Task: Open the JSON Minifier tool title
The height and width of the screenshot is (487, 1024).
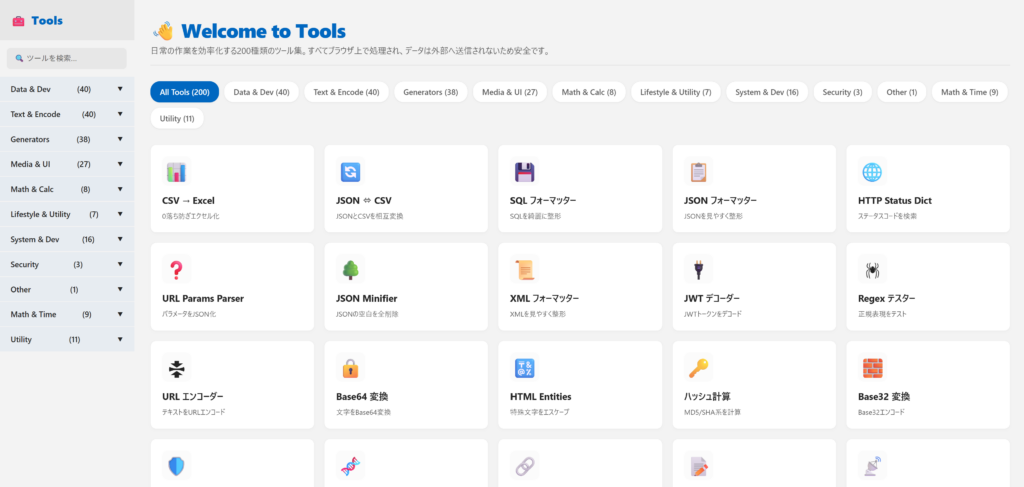Action: pos(366,298)
